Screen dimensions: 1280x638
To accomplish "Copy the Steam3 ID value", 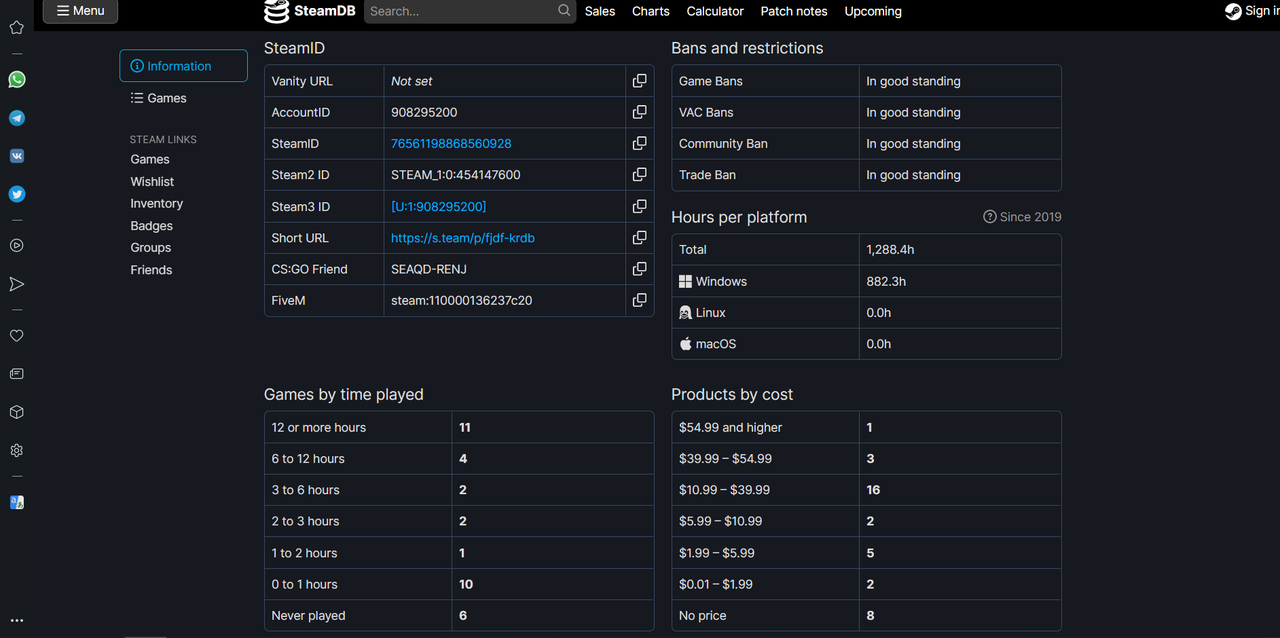I will tap(639, 206).
